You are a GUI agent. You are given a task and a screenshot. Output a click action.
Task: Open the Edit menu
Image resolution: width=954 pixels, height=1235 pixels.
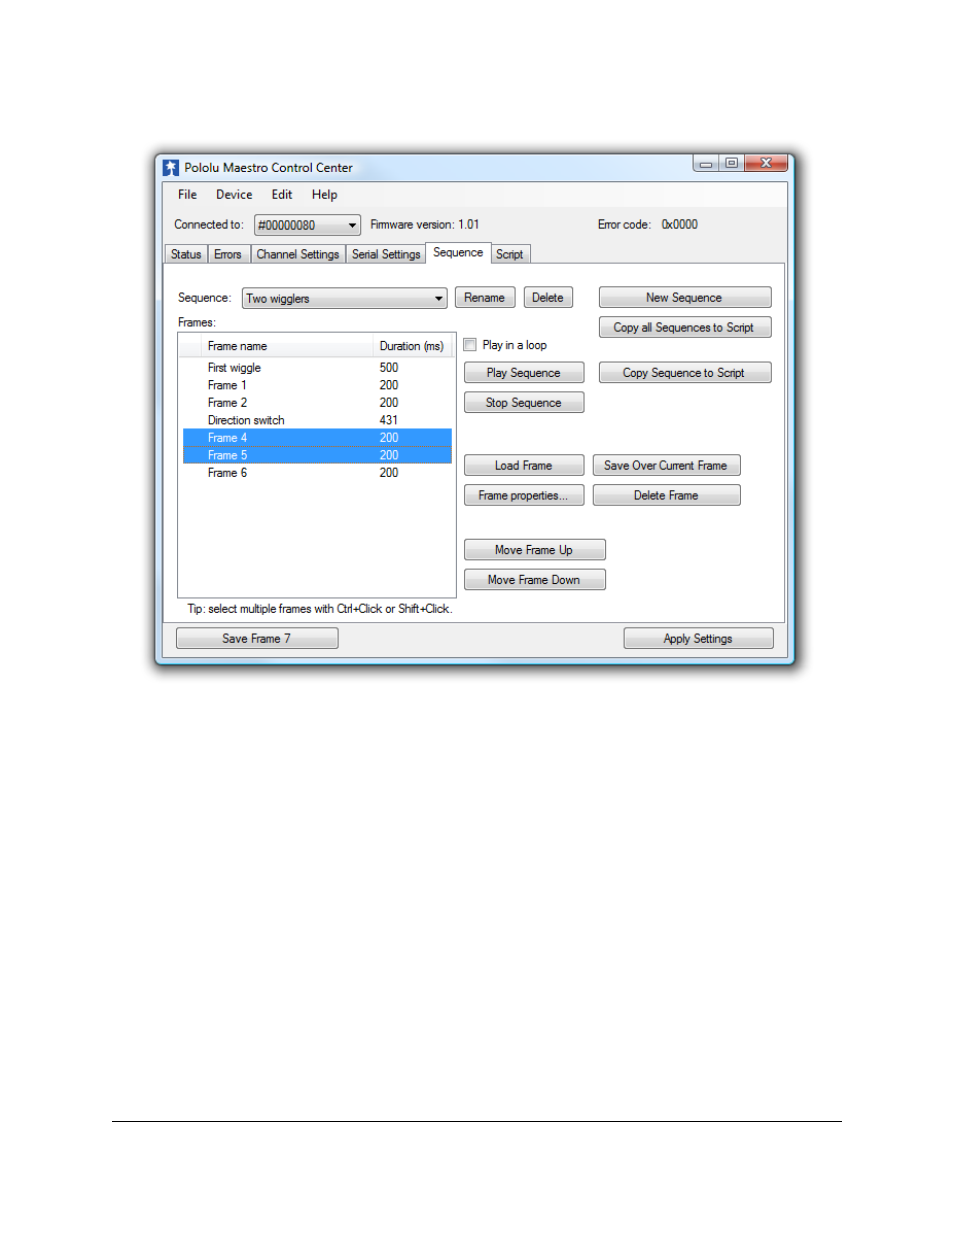click(x=282, y=195)
